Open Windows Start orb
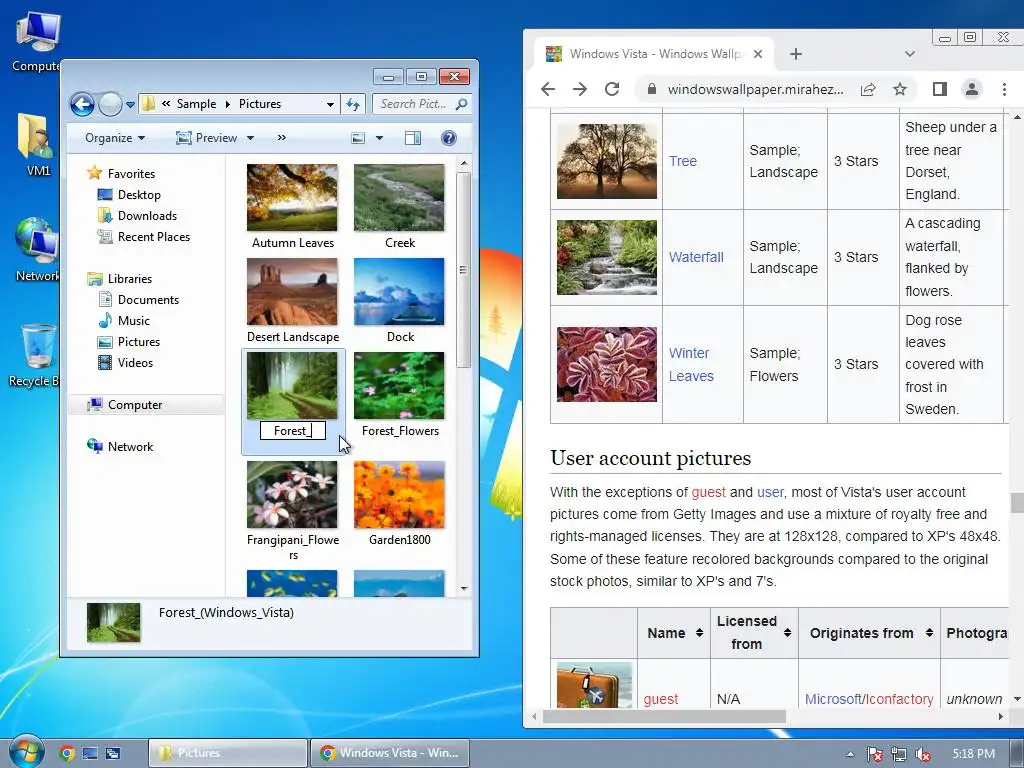Screen dimensions: 1024x768 [x=26, y=752]
